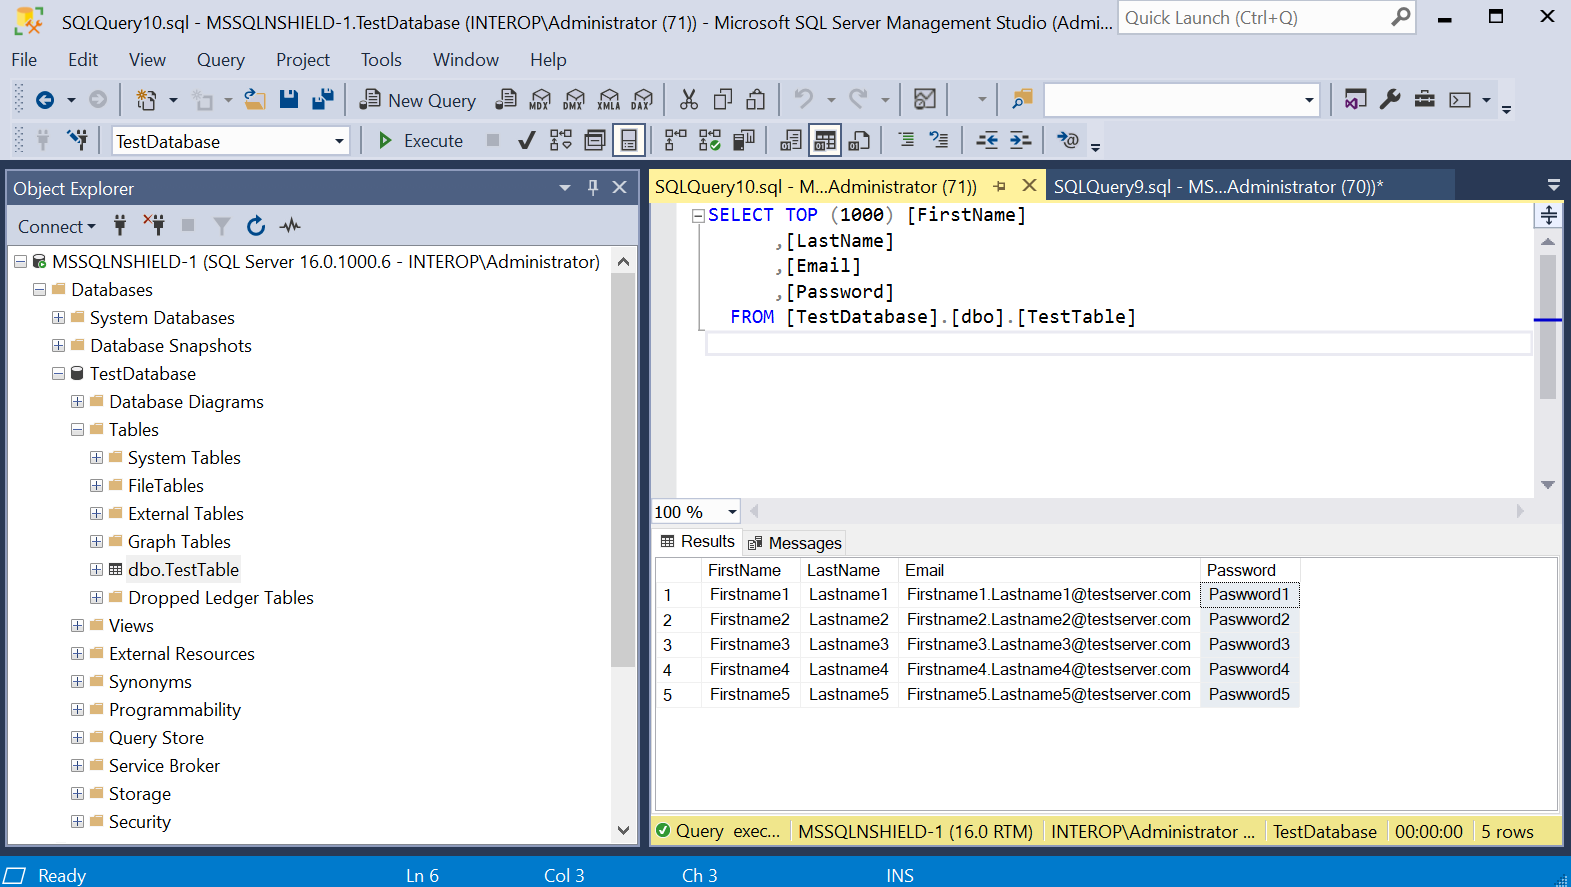Click the Save All icon
This screenshot has height=887, width=1571.
(x=323, y=100)
